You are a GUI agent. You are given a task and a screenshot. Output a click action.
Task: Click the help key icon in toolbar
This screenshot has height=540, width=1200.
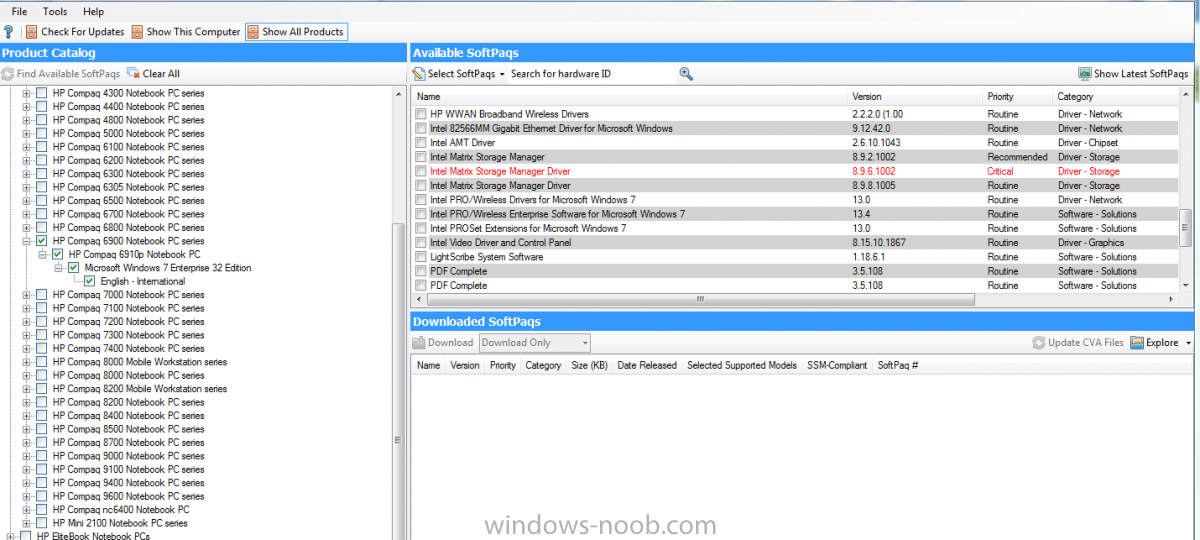[9, 32]
